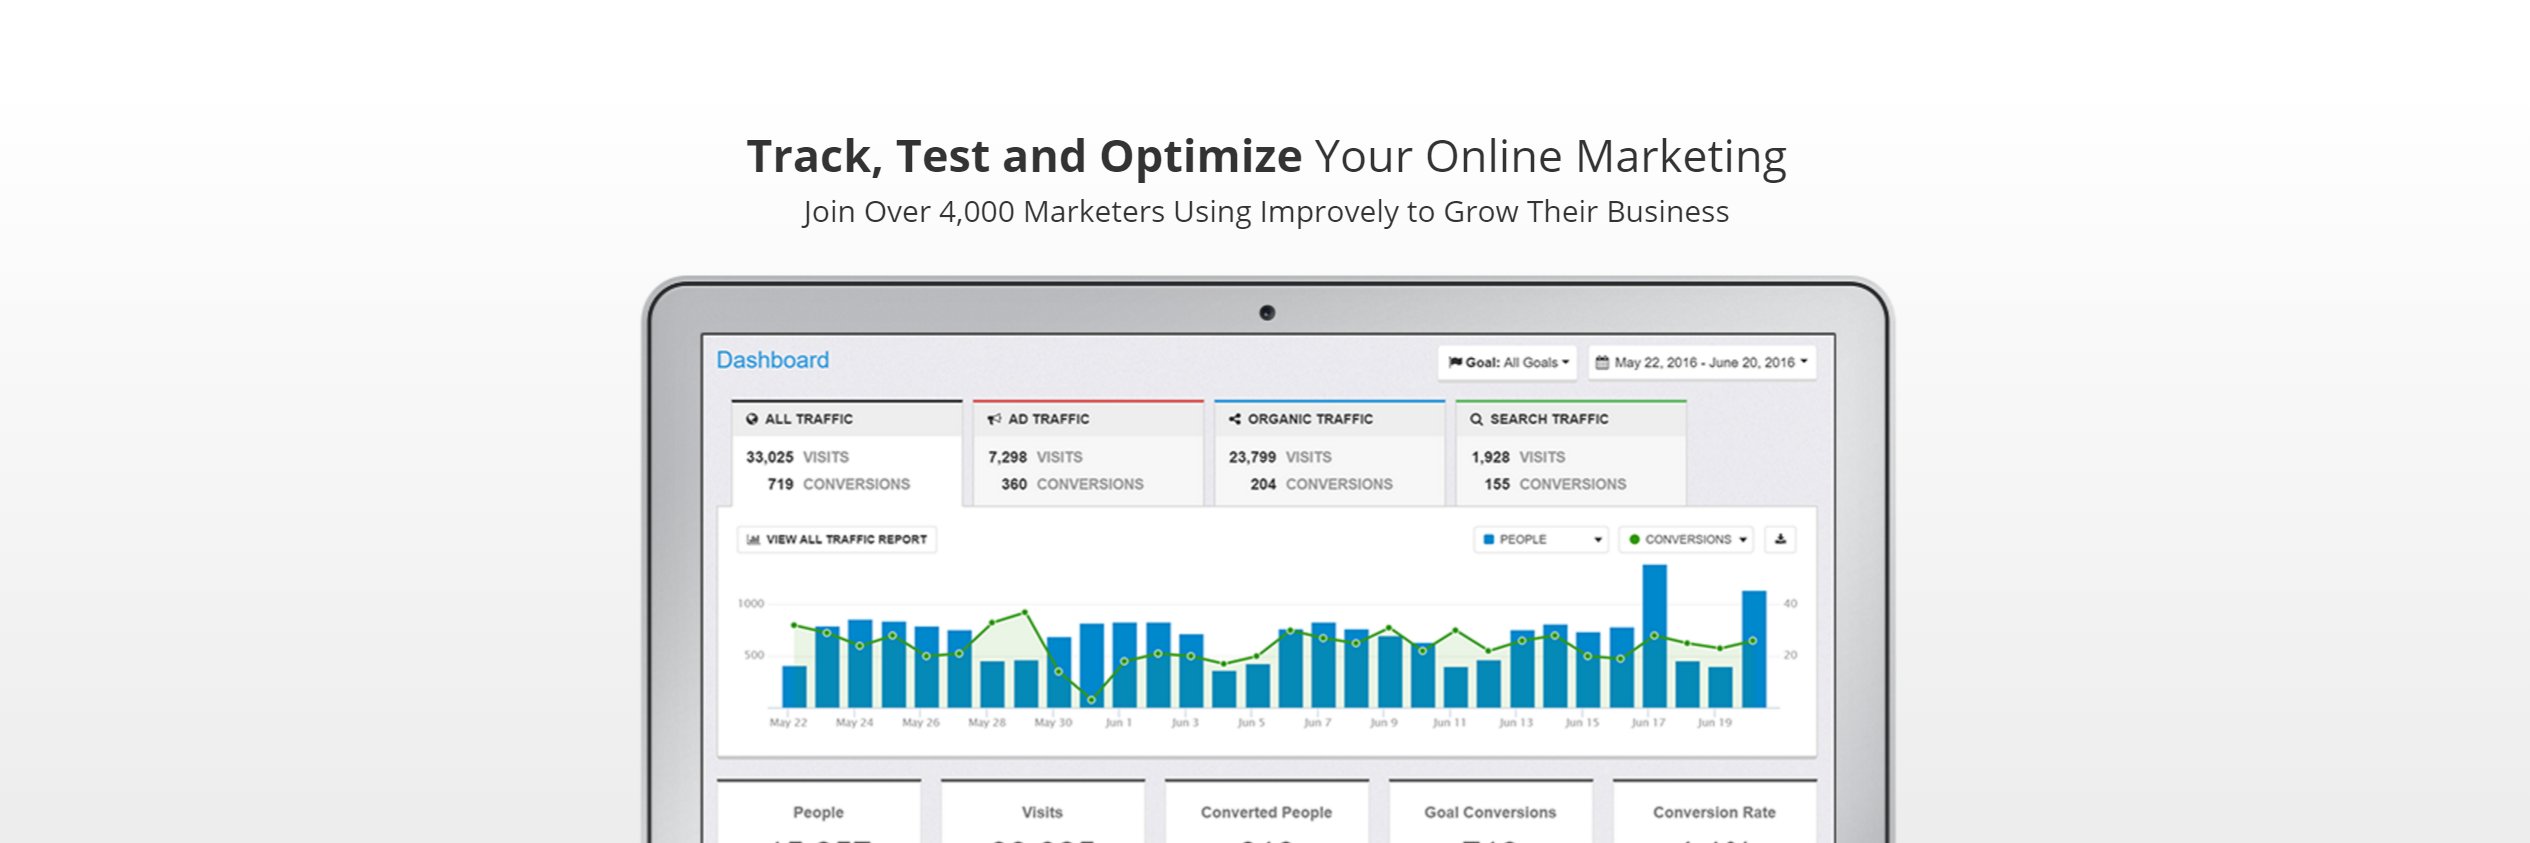Screen dimensions: 2530x843
Task: Click View All Traffic Report button
Action: (x=837, y=539)
